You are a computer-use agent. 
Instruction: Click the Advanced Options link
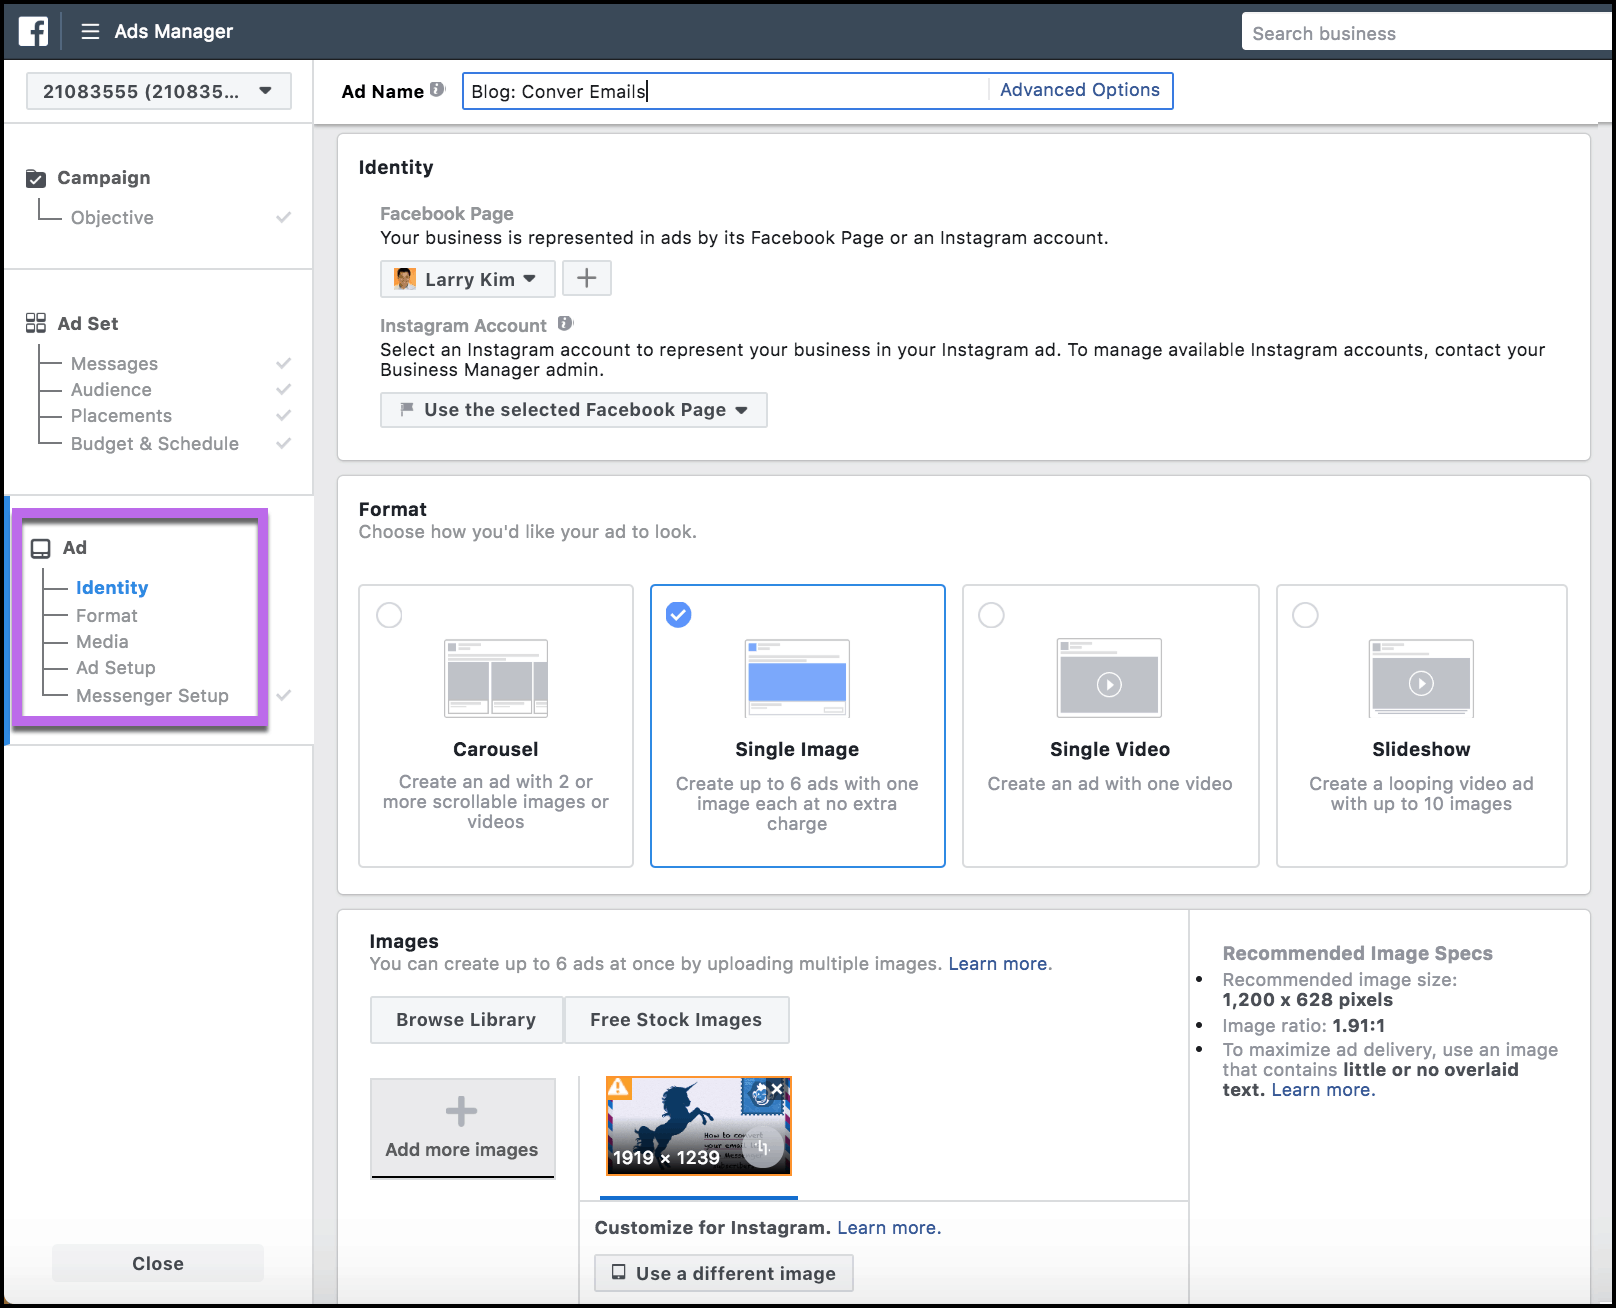click(1079, 89)
